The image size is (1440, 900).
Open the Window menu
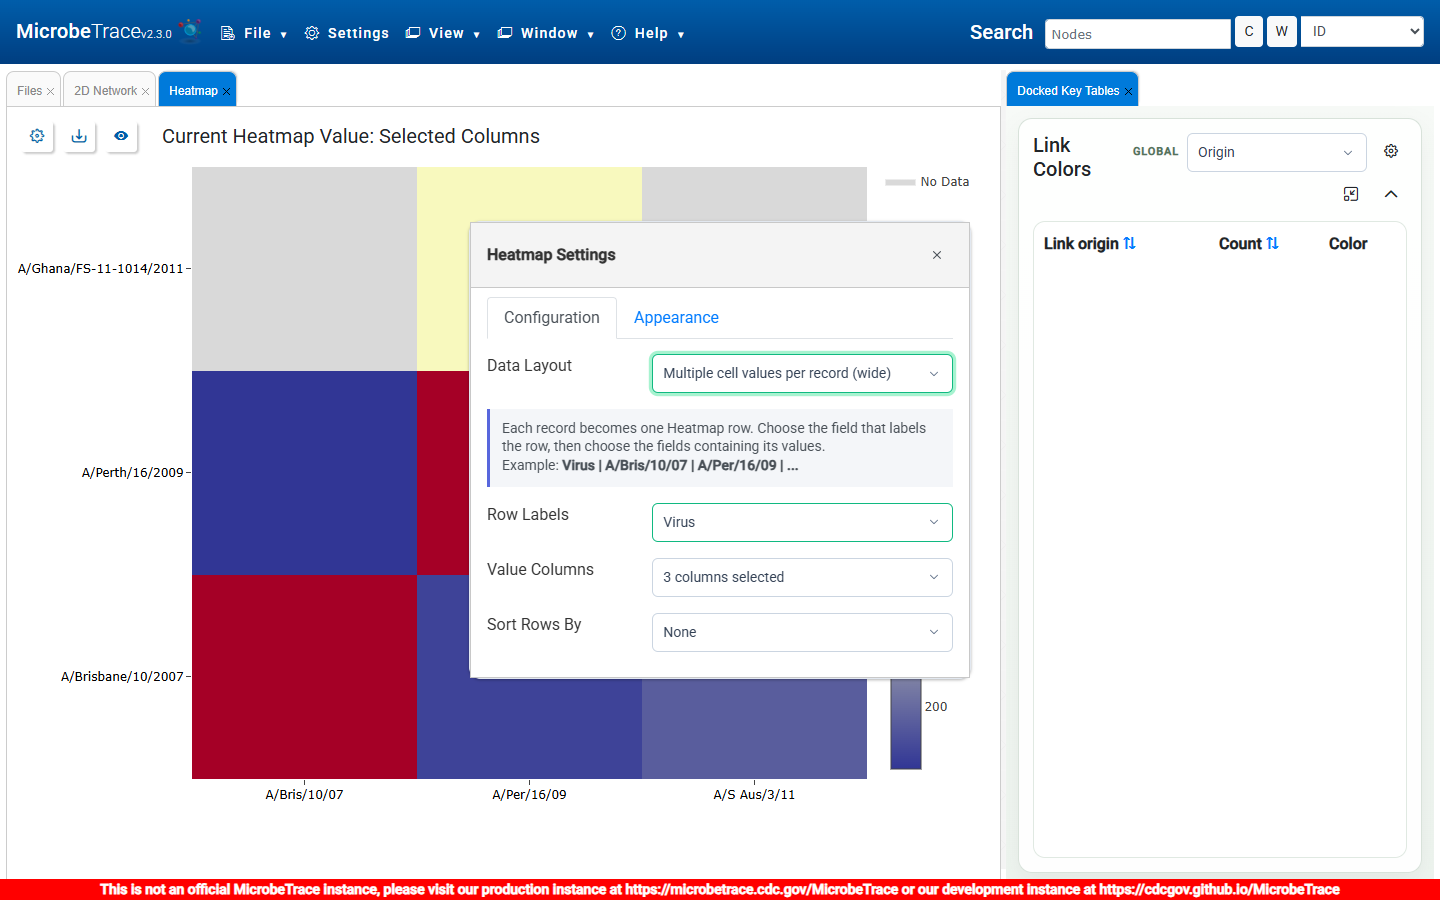point(546,33)
